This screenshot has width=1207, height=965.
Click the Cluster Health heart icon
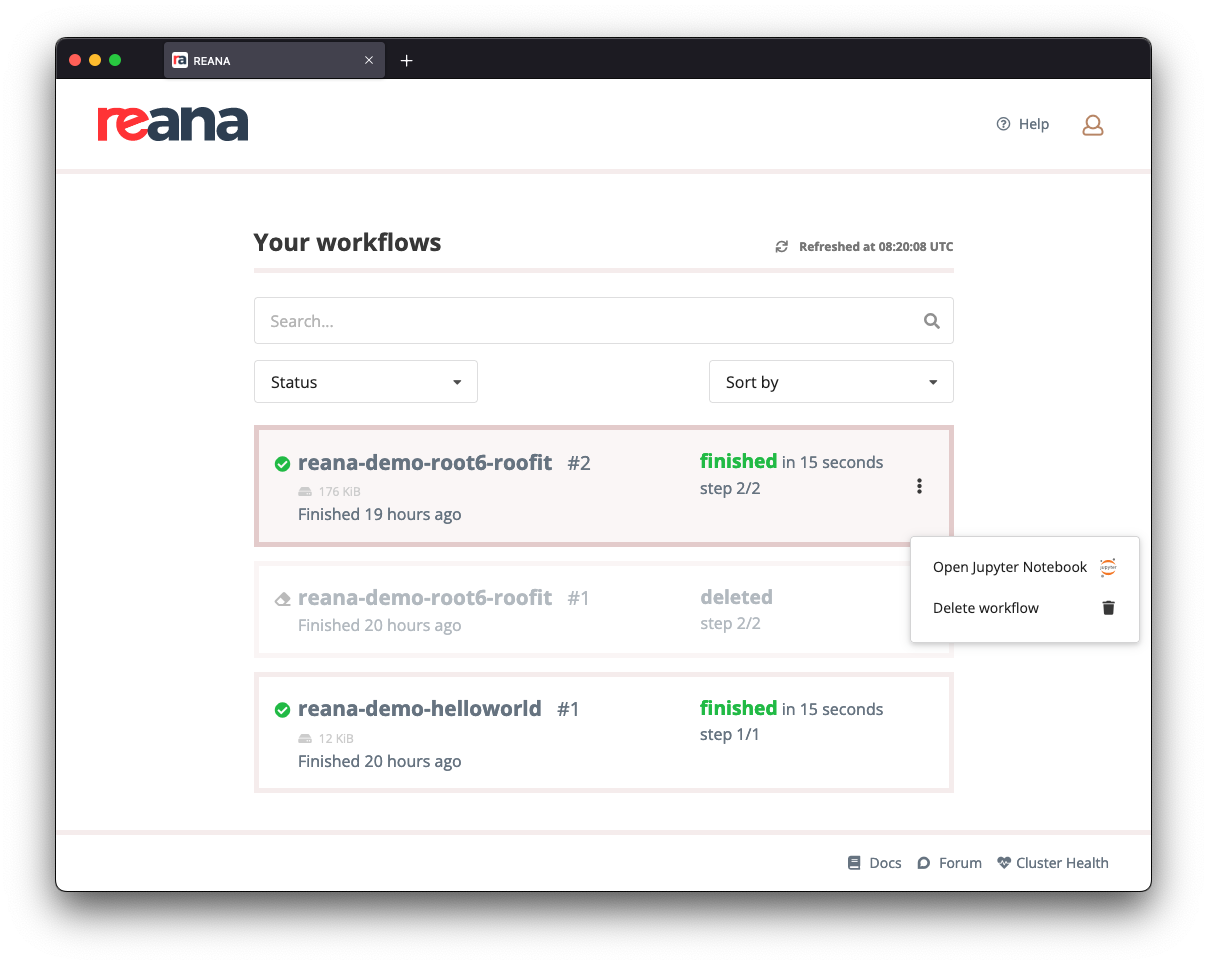point(1003,862)
